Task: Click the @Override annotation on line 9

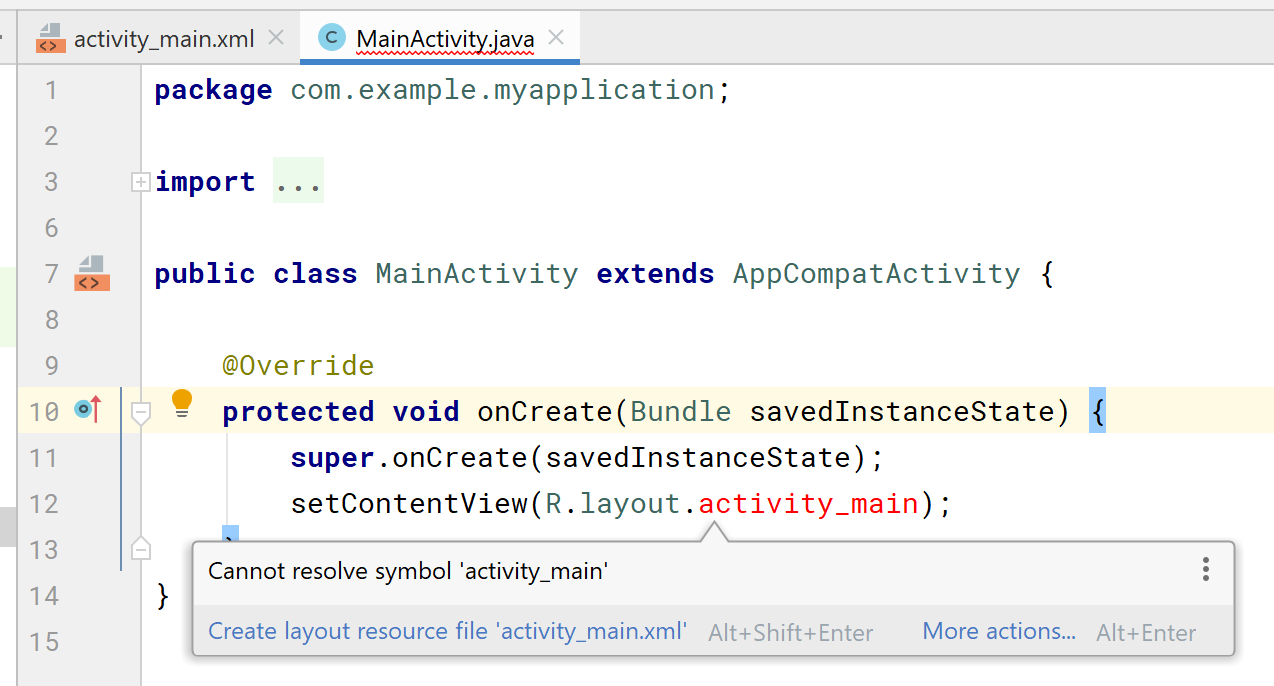Action: 298,366
